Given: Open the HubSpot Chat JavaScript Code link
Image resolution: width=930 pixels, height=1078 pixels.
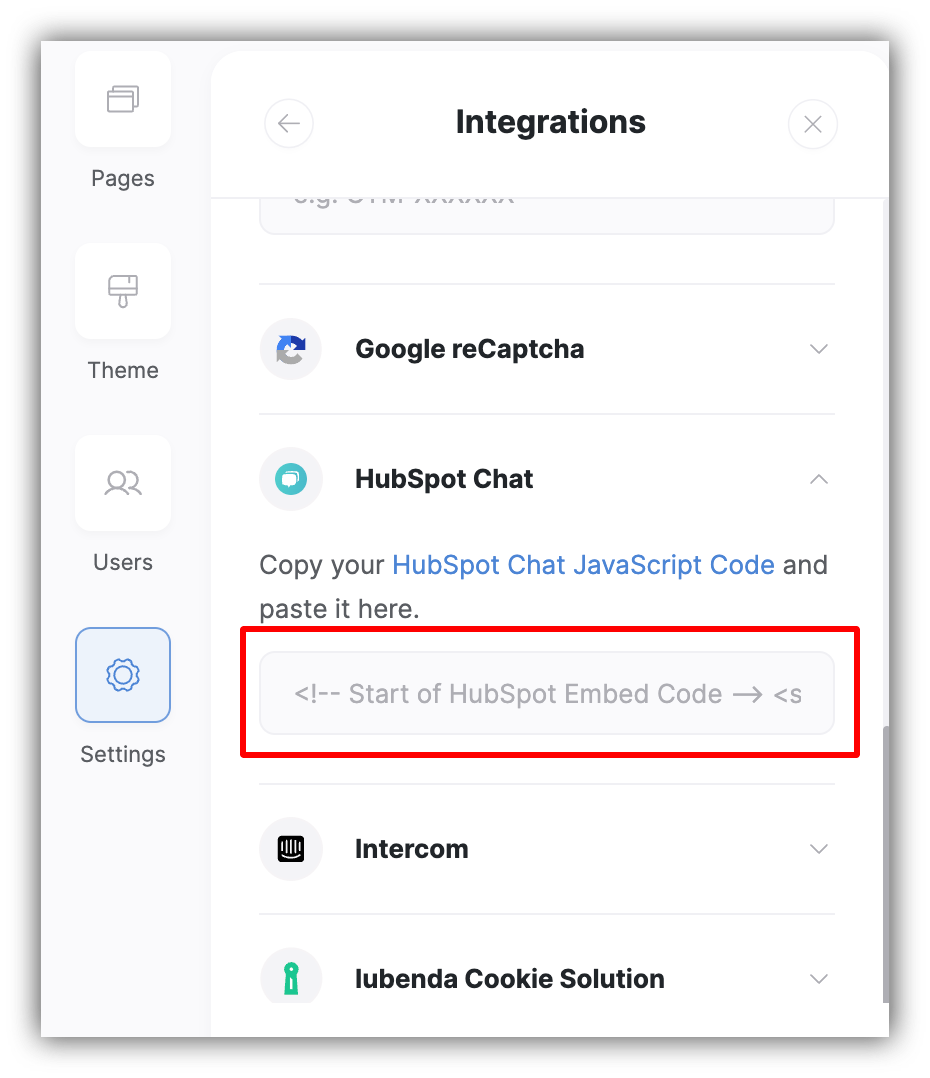Looking at the screenshot, I should [583, 565].
